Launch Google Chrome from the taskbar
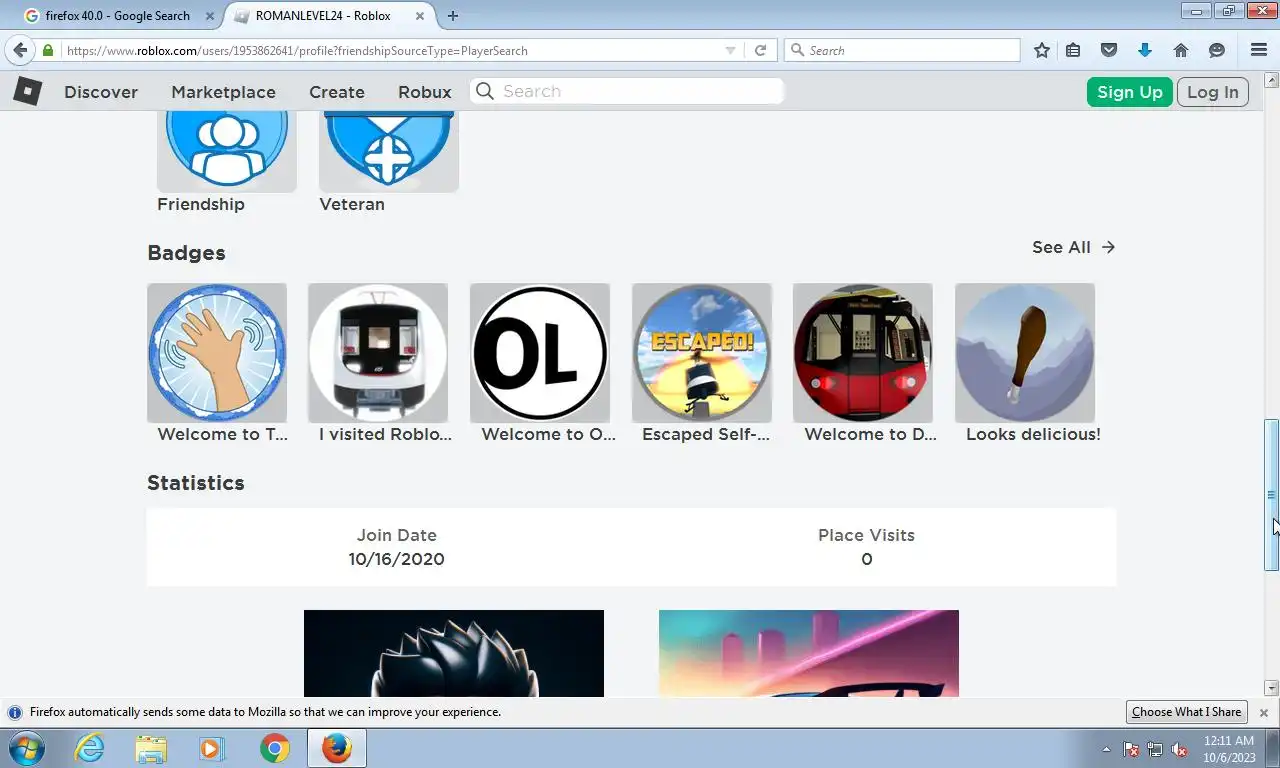The image size is (1280, 768). click(x=274, y=748)
